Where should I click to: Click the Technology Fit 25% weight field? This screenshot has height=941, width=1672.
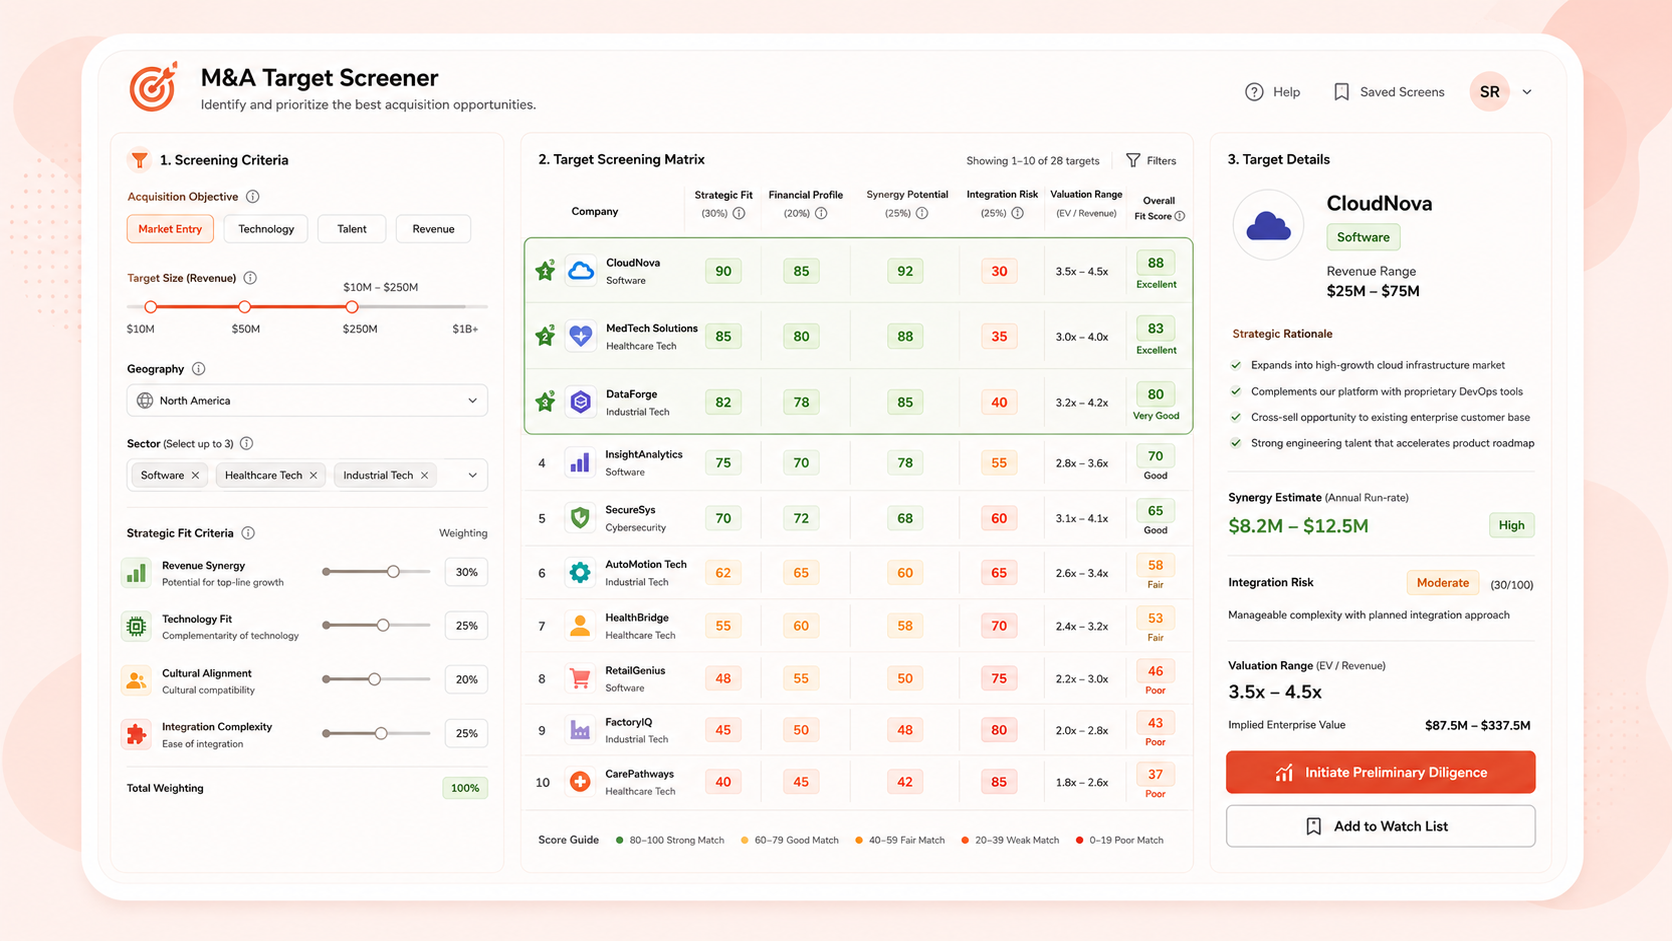pos(466,626)
